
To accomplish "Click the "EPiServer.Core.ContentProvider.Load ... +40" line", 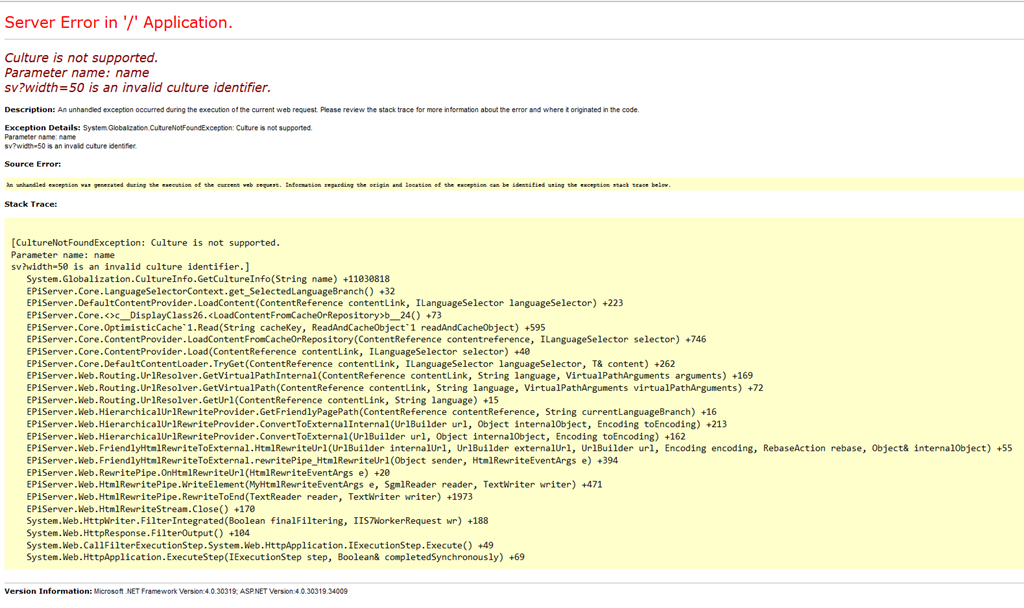I will (x=278, y=352).
